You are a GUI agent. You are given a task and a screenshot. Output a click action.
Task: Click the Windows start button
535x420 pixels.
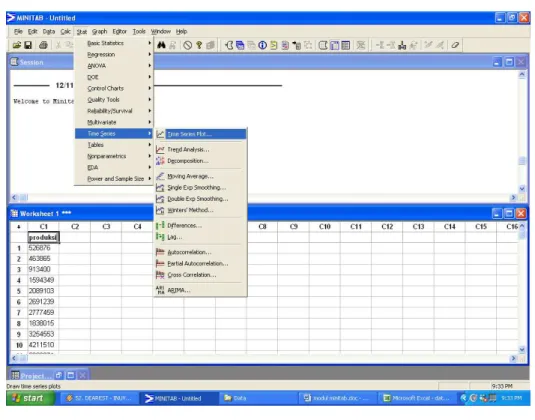30,398
